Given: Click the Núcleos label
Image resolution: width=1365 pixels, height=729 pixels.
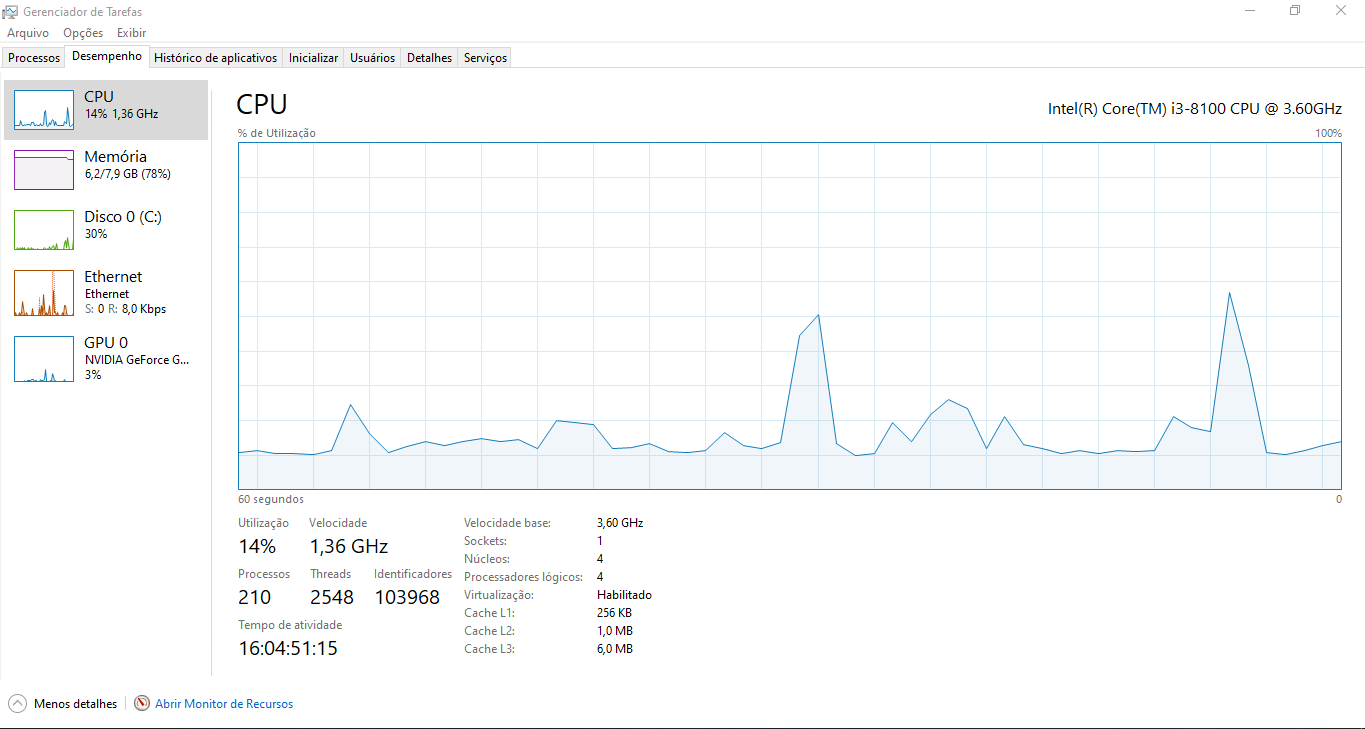Looking at the screenshot, I should point(487,559).
